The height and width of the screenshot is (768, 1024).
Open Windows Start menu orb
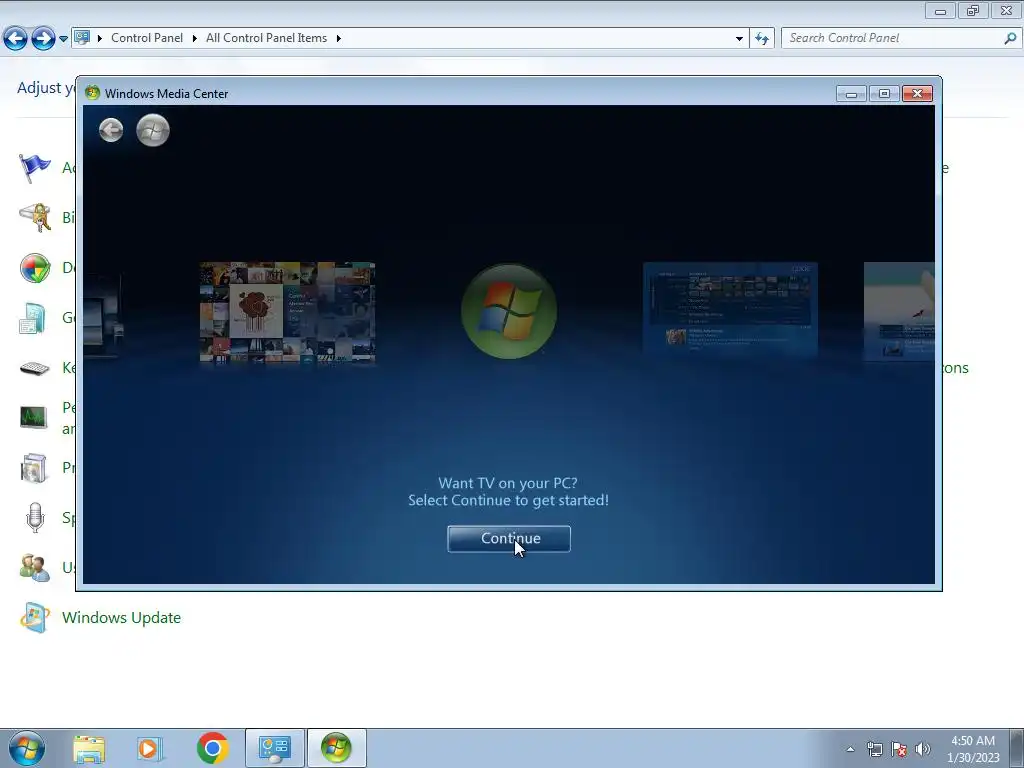[27, 749]
